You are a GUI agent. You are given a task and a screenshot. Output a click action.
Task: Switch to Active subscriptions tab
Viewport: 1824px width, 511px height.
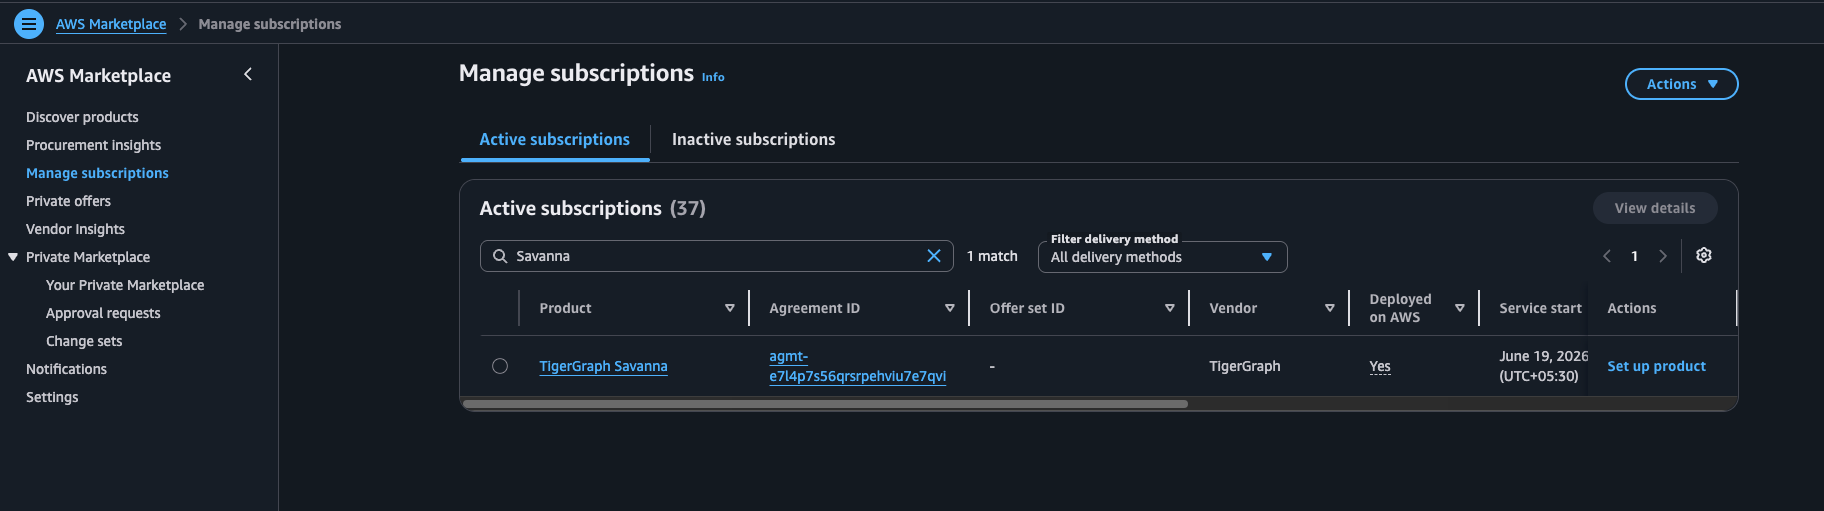pyautogui.click(x=554, y=139)
